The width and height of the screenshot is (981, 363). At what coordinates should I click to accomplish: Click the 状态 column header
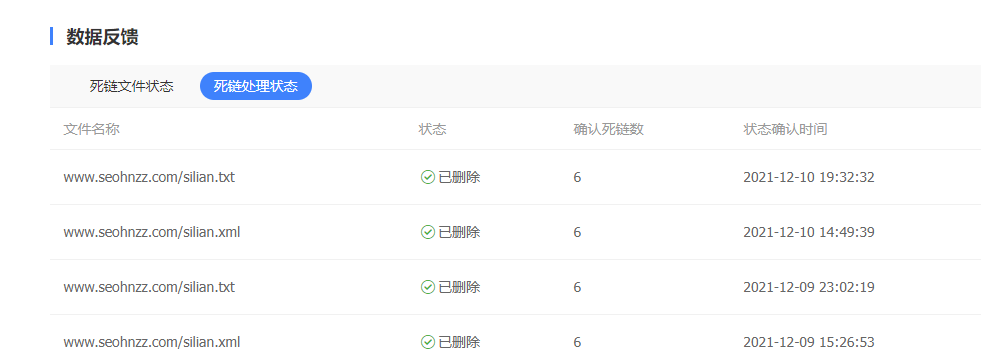click(432, 130)
